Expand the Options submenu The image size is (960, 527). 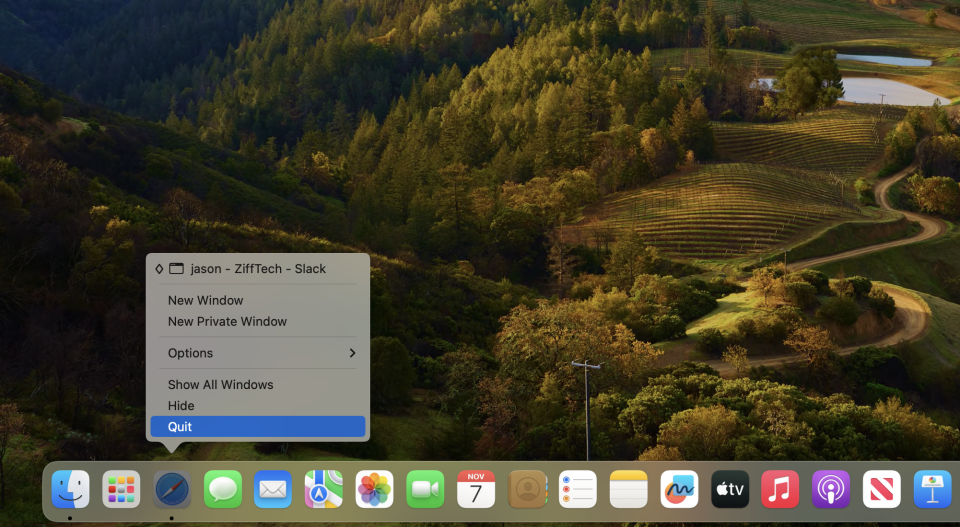click(x=258, y=353)
